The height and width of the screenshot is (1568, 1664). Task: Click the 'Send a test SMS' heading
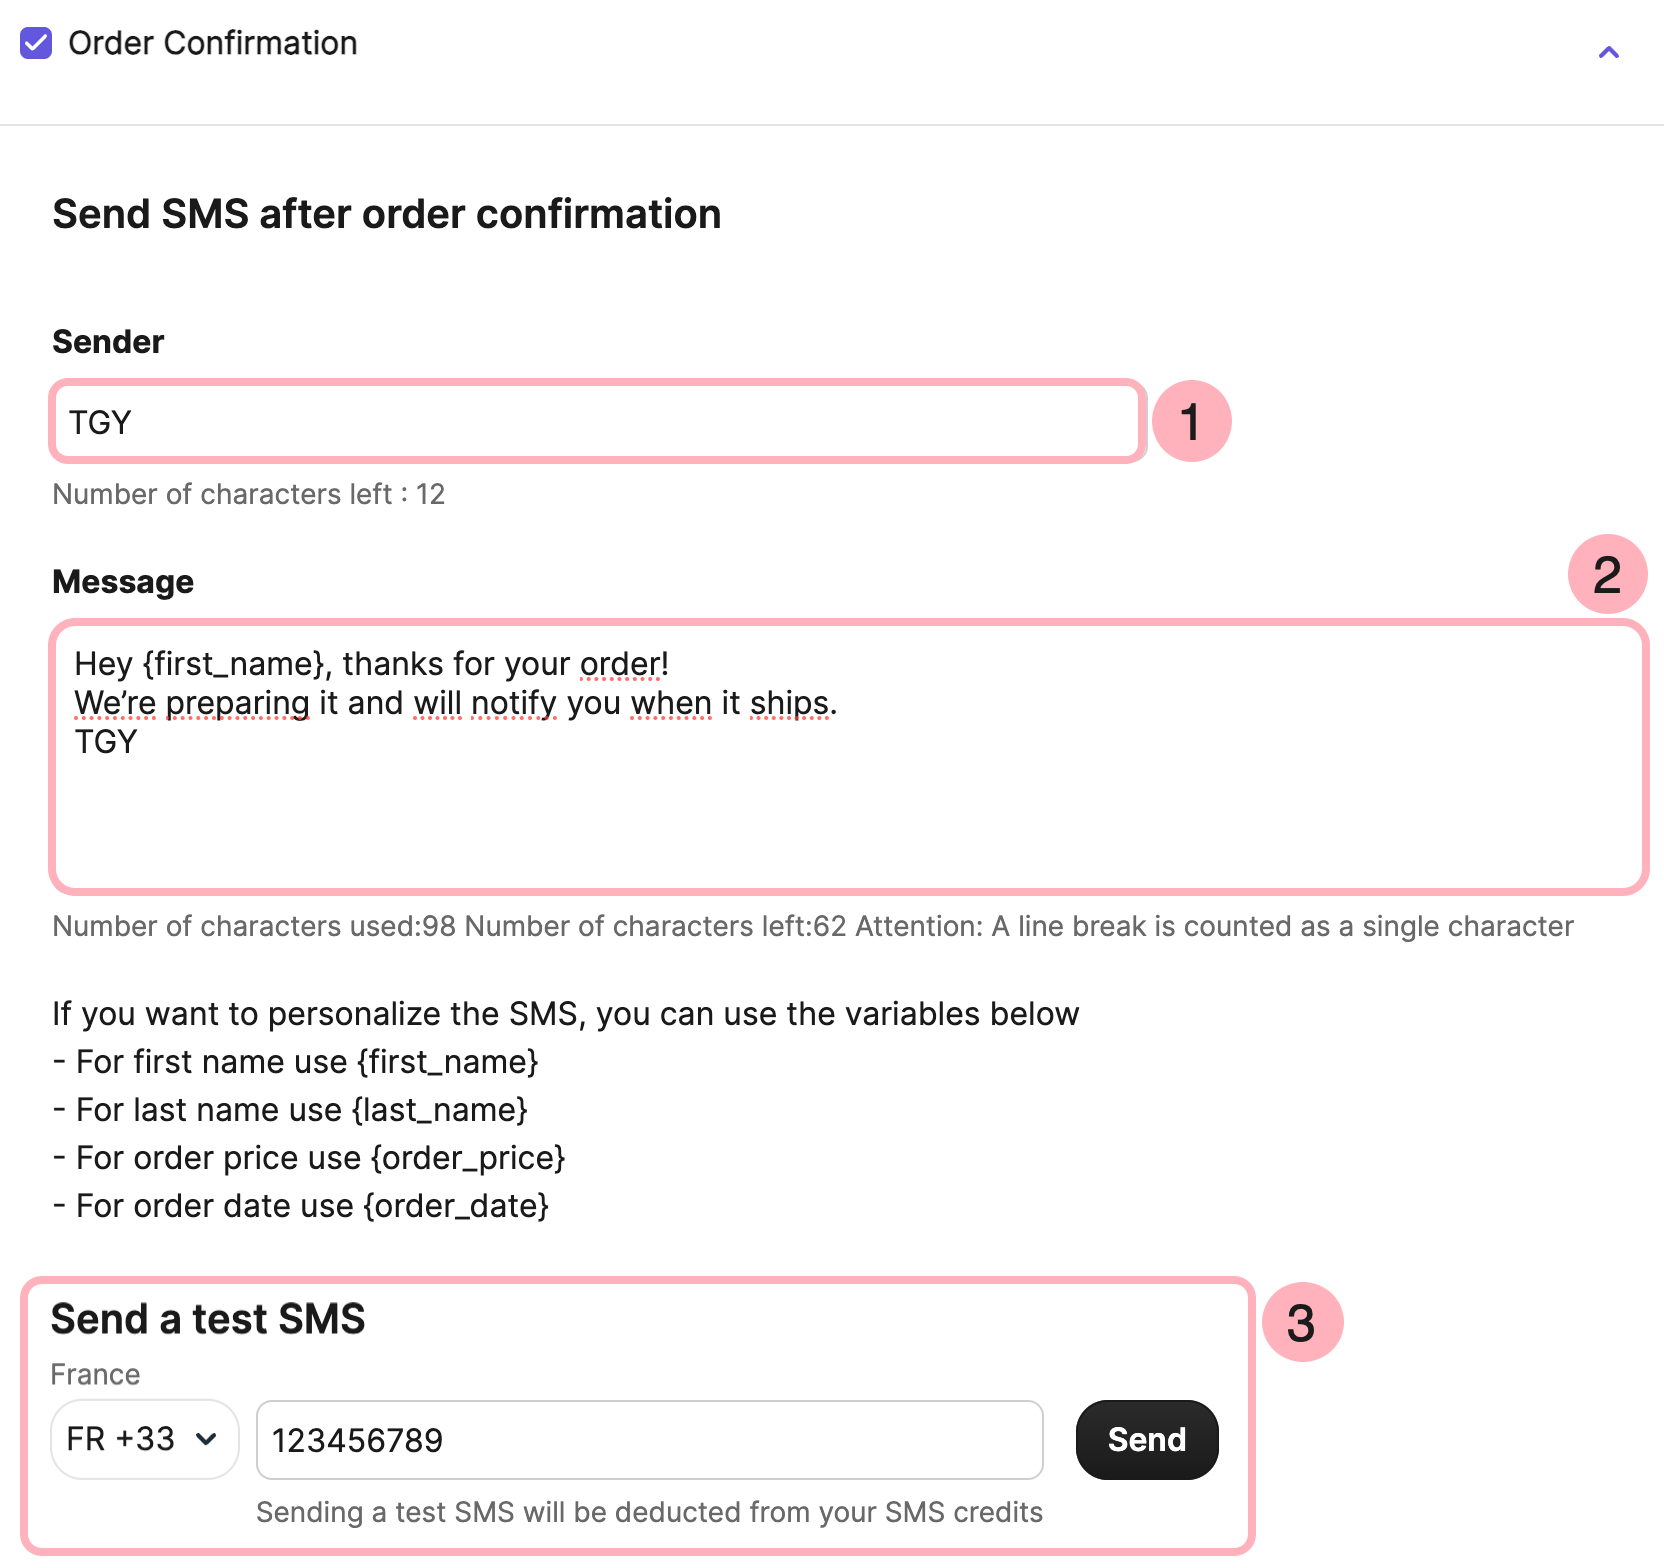208,1319
